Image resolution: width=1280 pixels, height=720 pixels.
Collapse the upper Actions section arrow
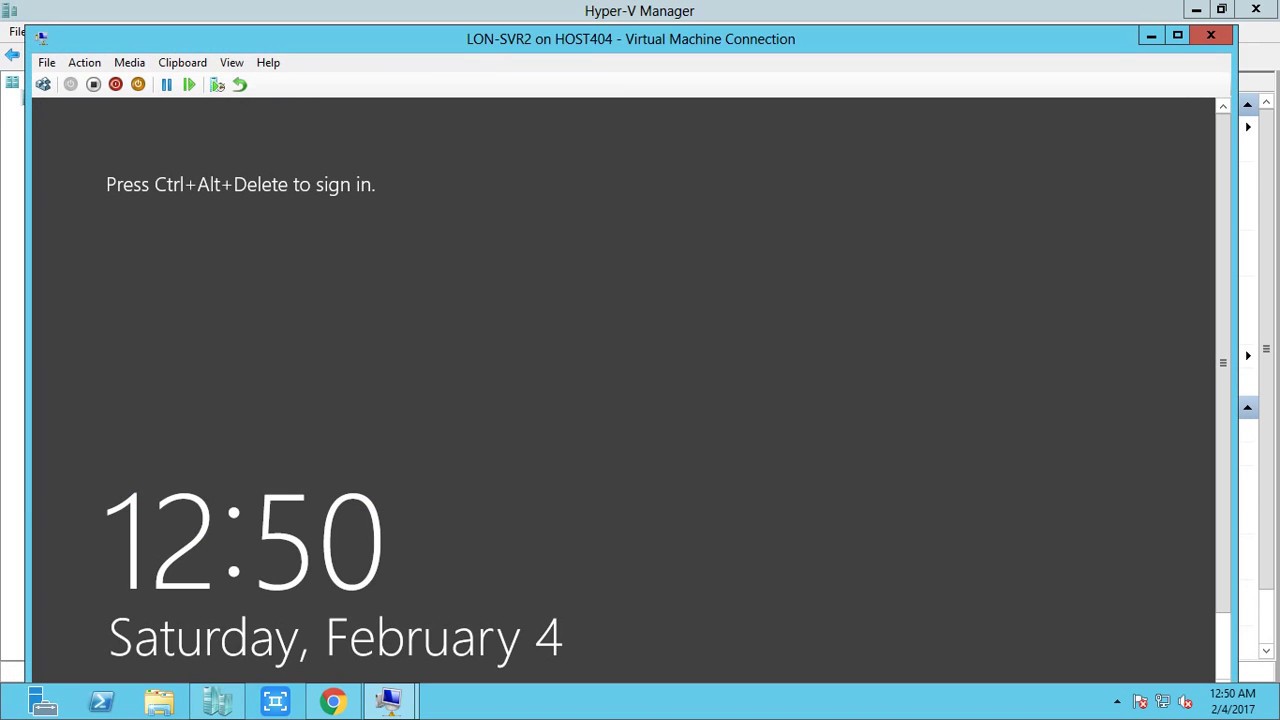(x=1247, y=104)
